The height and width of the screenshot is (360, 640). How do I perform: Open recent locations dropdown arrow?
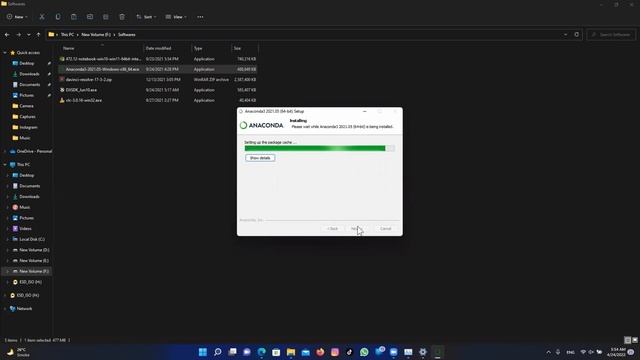click(x=29, y=35)
